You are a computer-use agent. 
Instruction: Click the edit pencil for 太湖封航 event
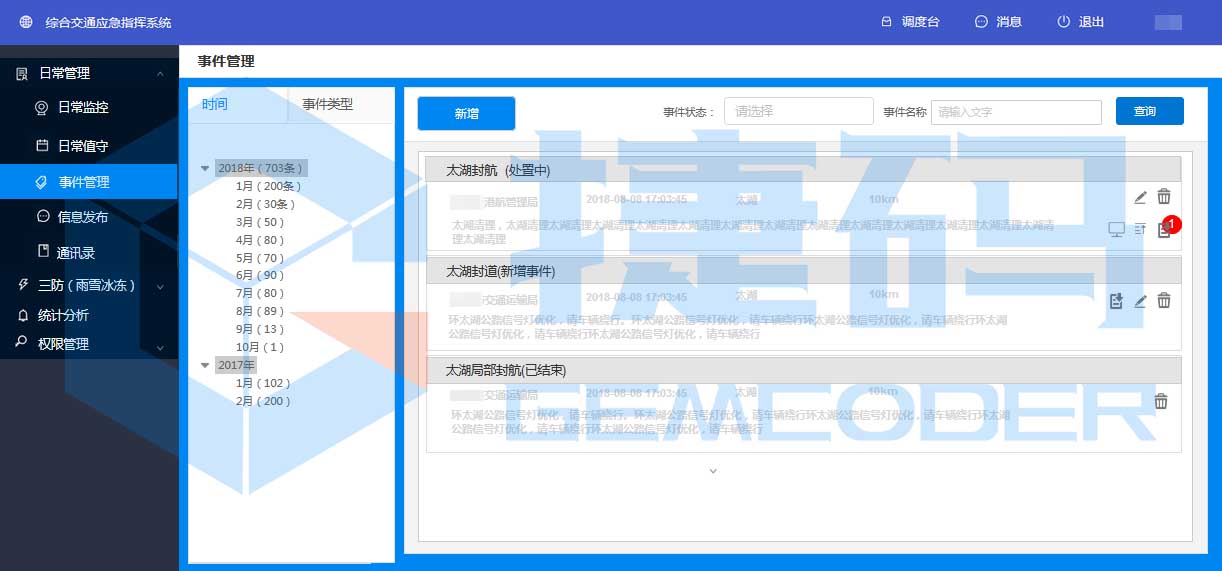pyautogui.click(x=1140, y=197)
